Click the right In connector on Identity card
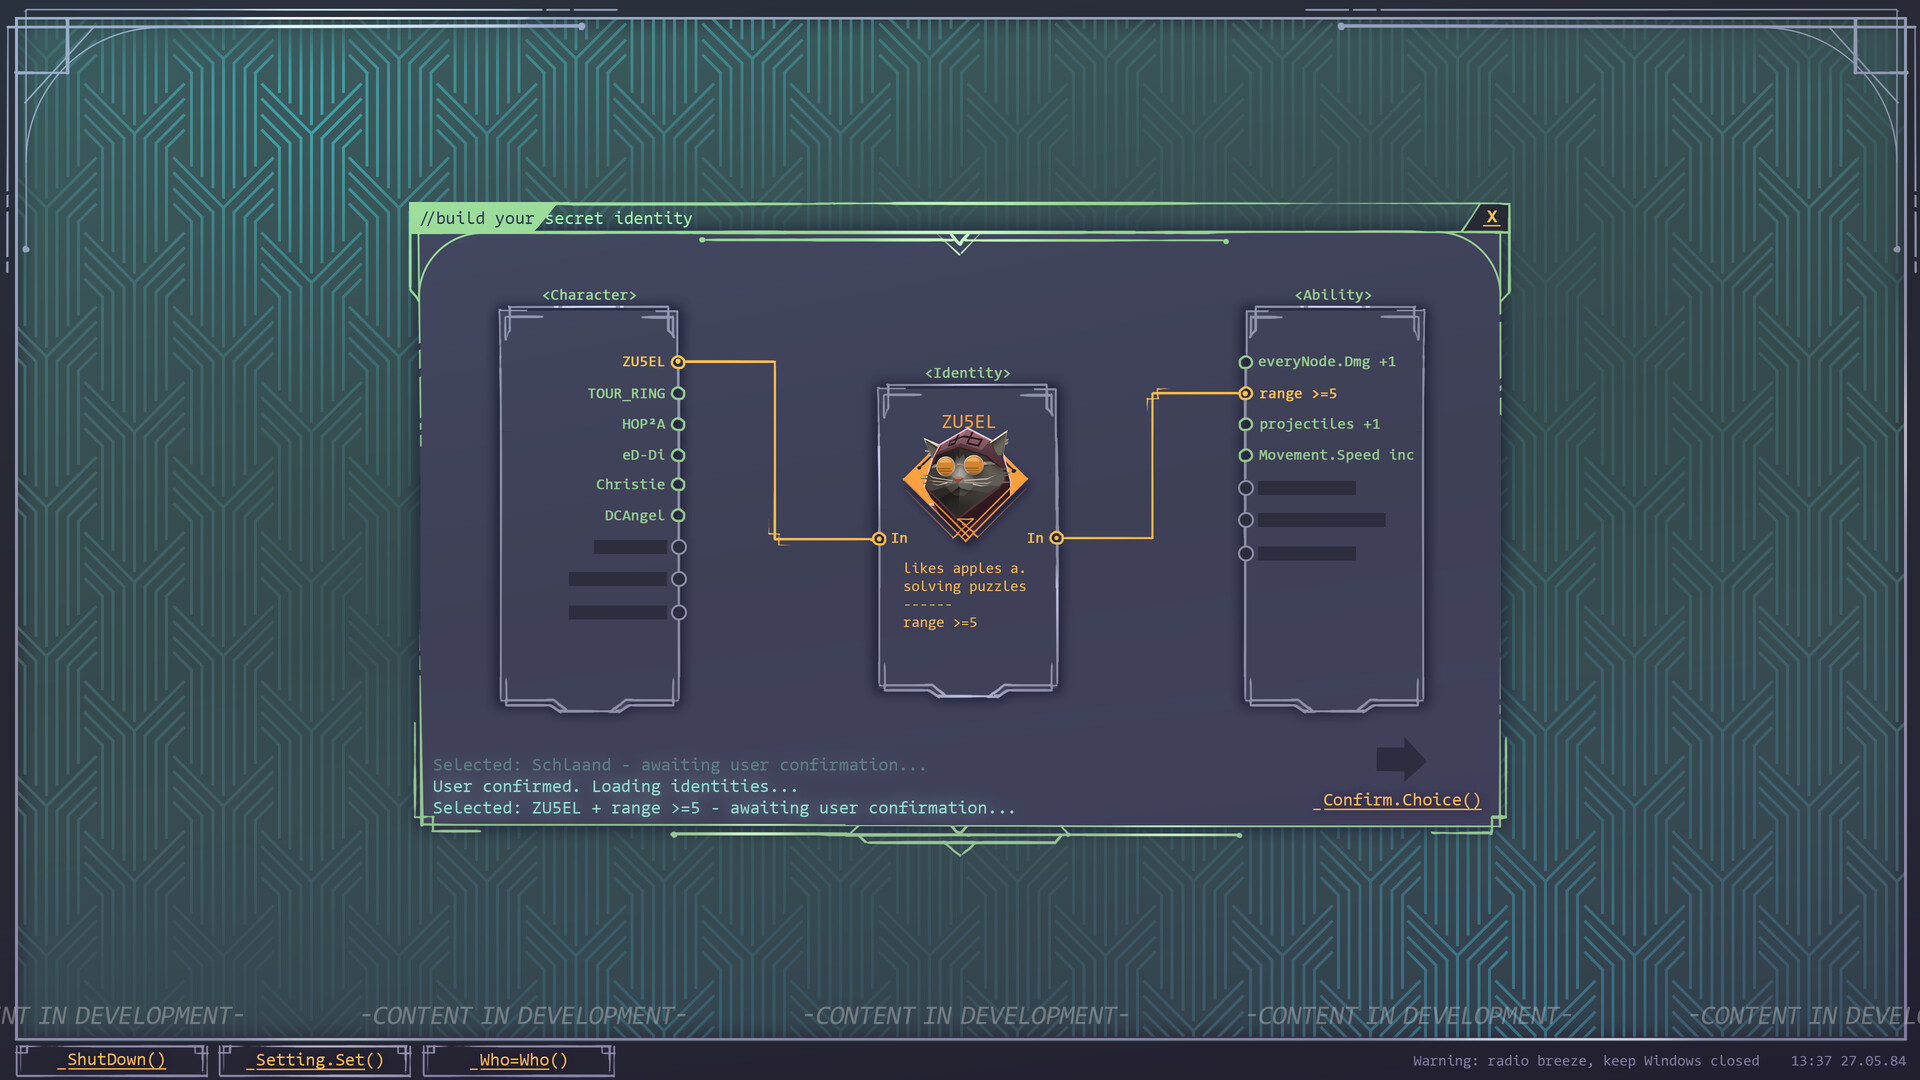Image resolution: width=1920 pixels, height=1080 pixels. [1057, 539]
